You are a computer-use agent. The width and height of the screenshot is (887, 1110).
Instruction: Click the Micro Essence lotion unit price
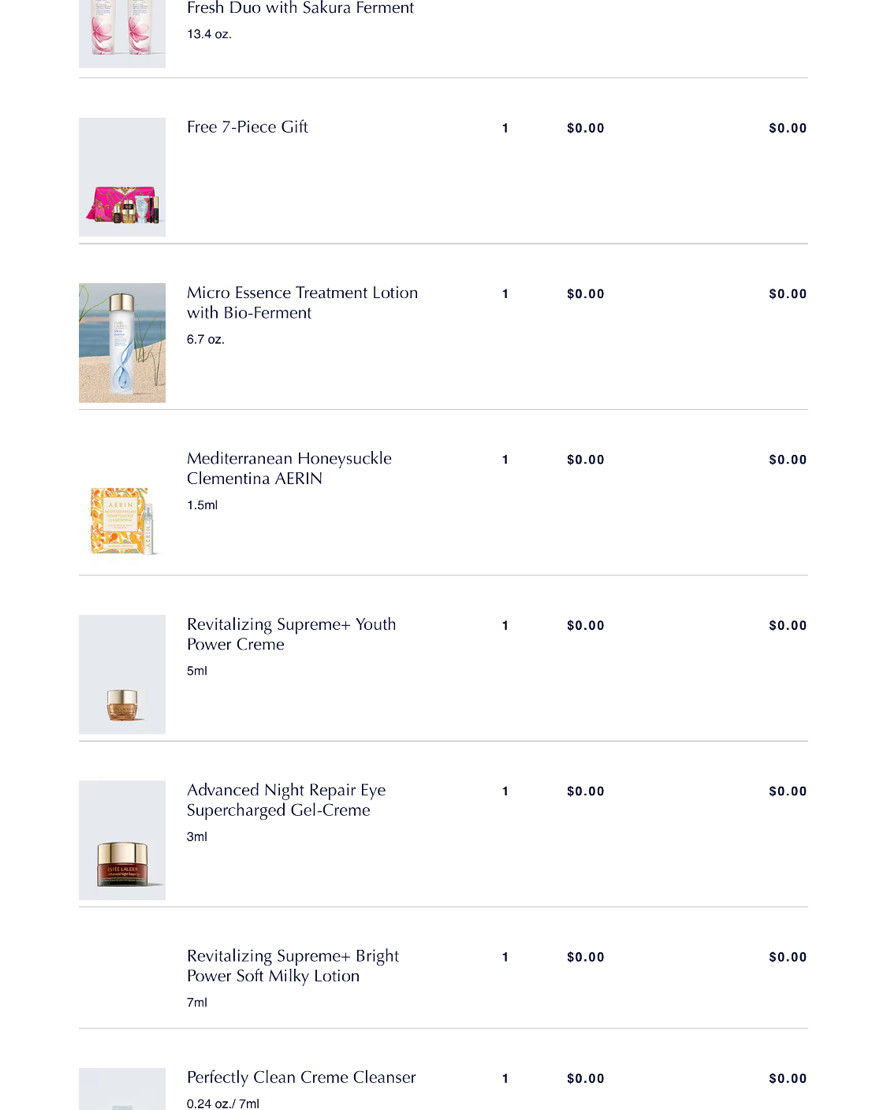[x=585, y=294]
